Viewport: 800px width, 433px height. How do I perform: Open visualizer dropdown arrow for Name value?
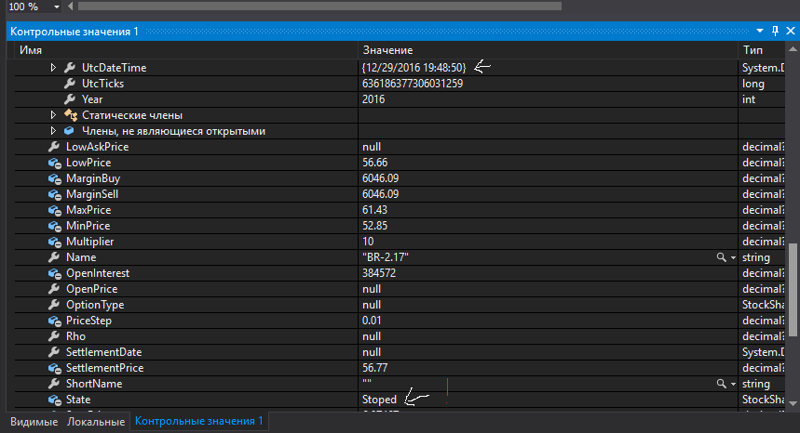coord(732,257)
